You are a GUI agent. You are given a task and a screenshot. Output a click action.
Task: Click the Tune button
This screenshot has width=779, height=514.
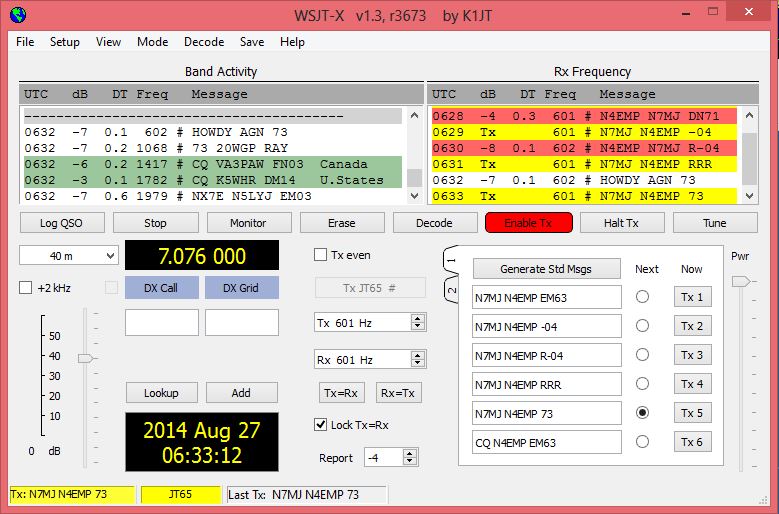pyautogui.click(x=715, y=223)
